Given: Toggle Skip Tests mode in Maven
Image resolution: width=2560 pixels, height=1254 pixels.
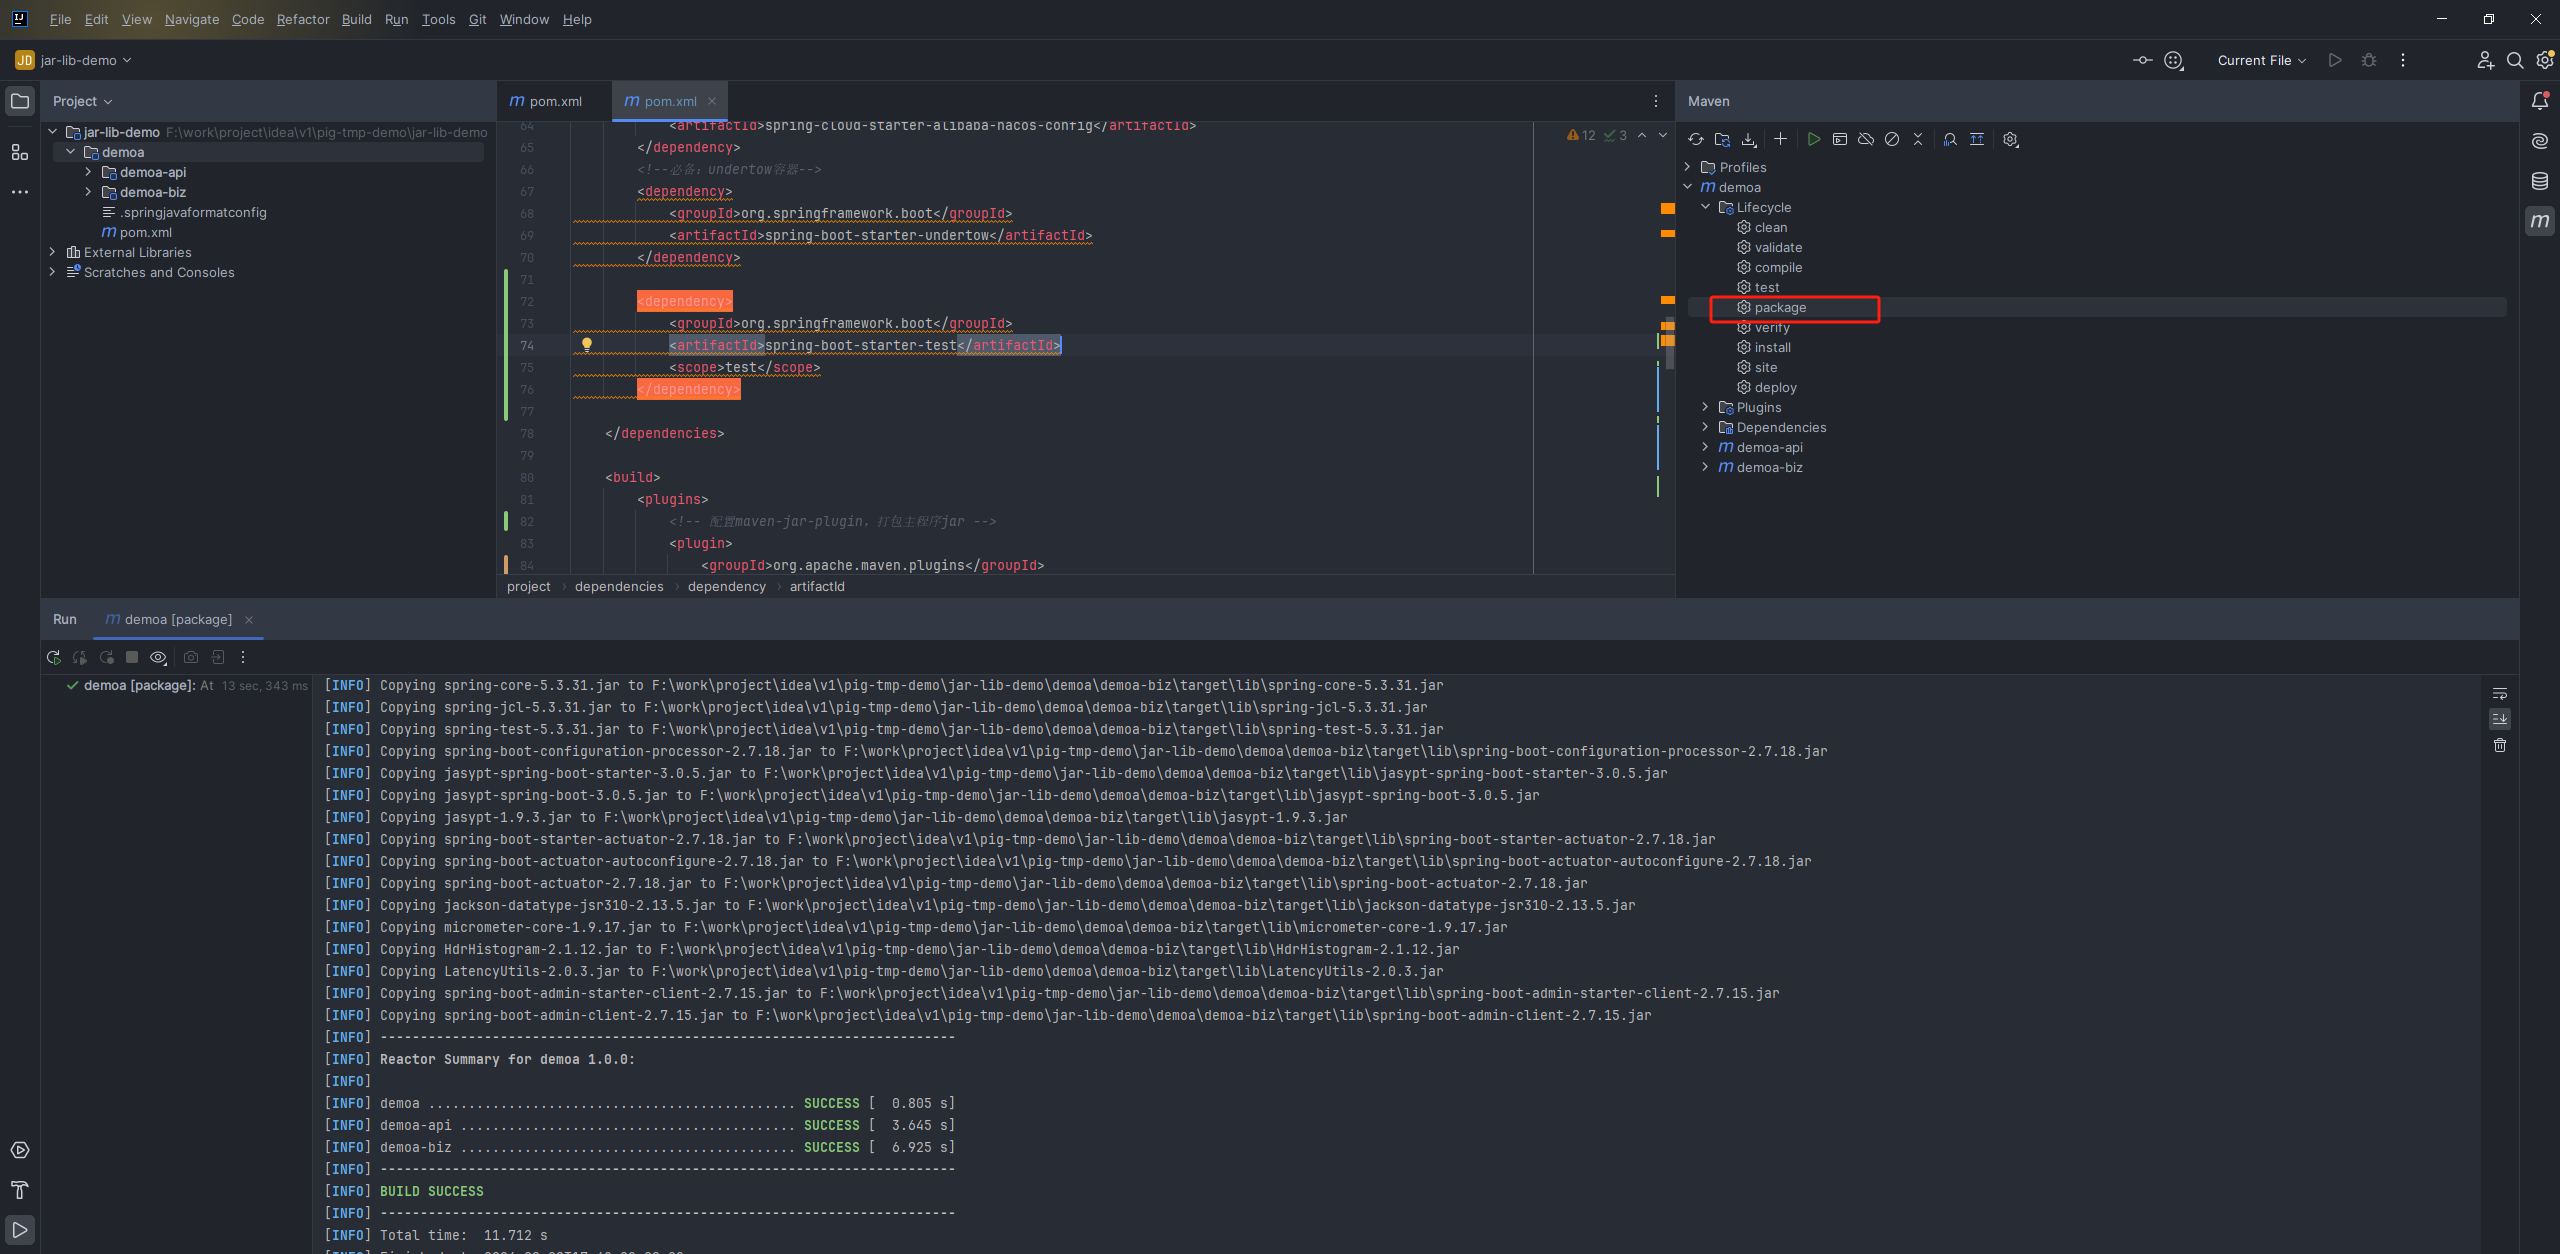Looking at the screenshot, I should (1892, 140).
